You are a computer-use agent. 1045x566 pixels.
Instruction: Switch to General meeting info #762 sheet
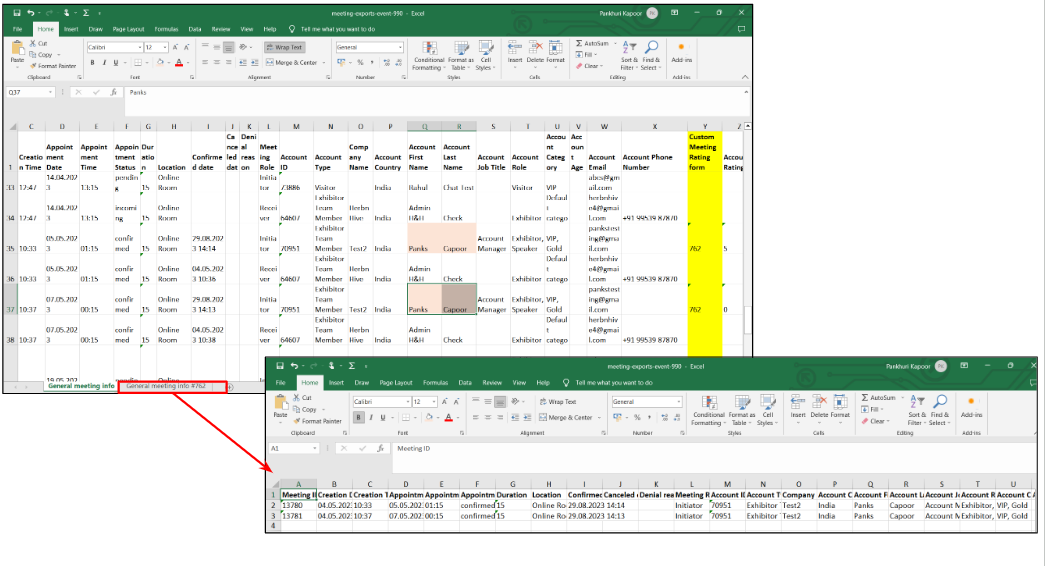[x=167, y=386]
